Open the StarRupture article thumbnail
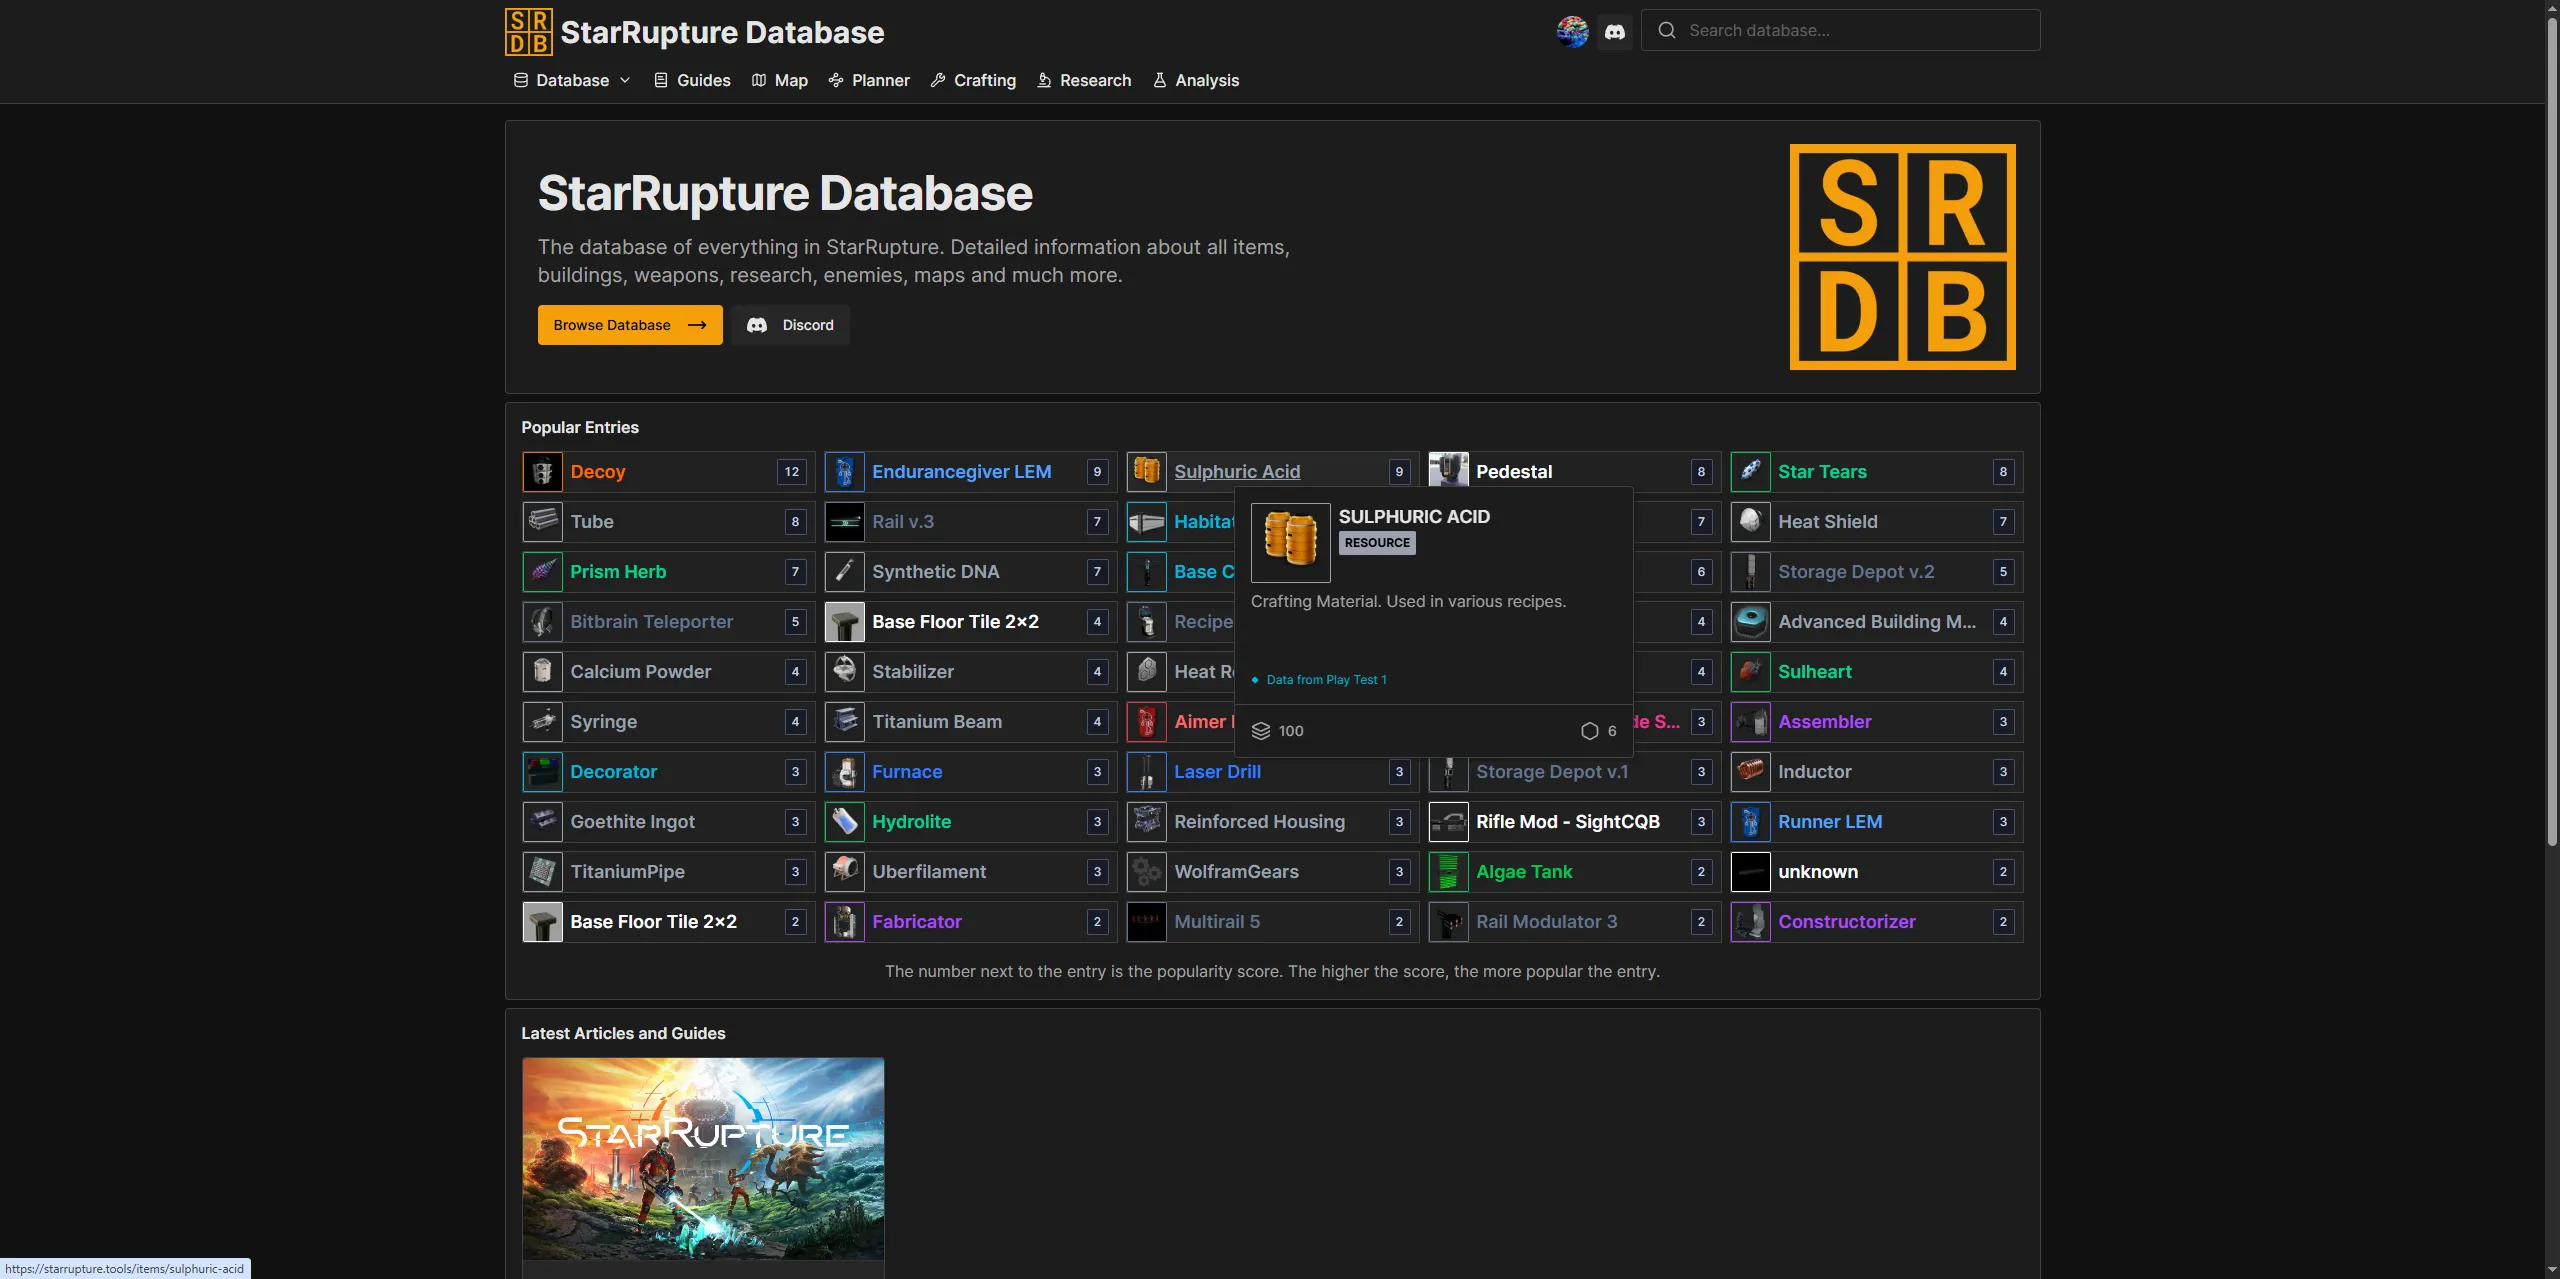 pos(703,1159)
